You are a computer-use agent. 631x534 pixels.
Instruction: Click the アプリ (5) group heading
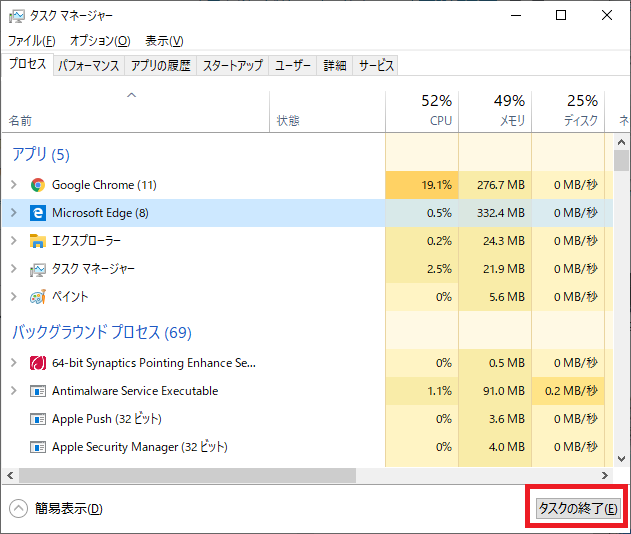point(41,155)
